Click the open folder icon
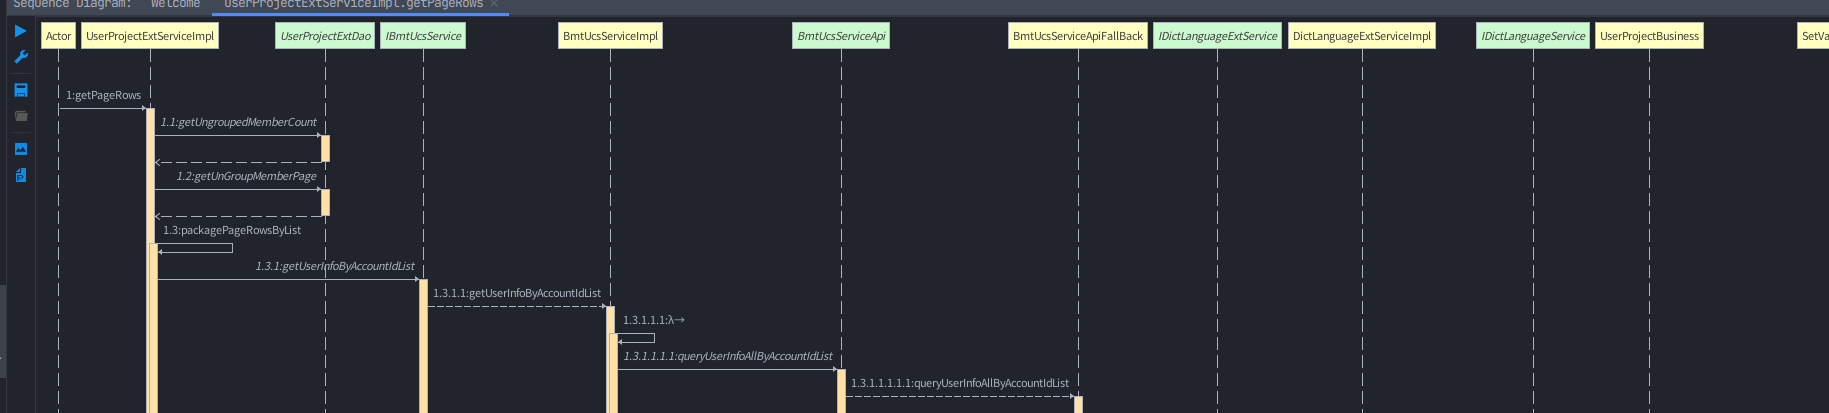 tap(21, 116)
